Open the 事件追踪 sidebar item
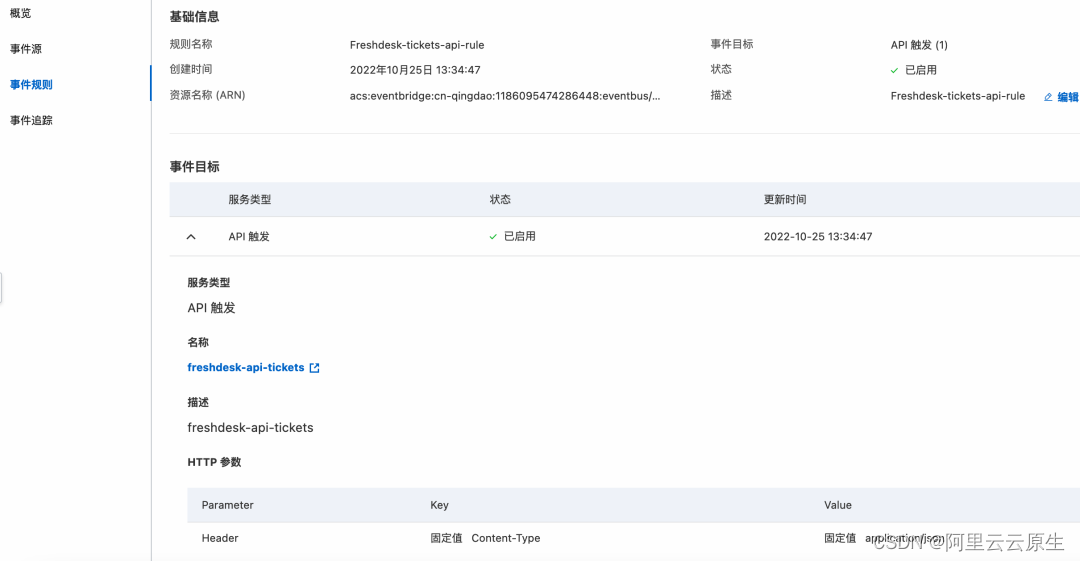Screen dimensions: 1080x561 pyautogui.click(x=31, y=121)
